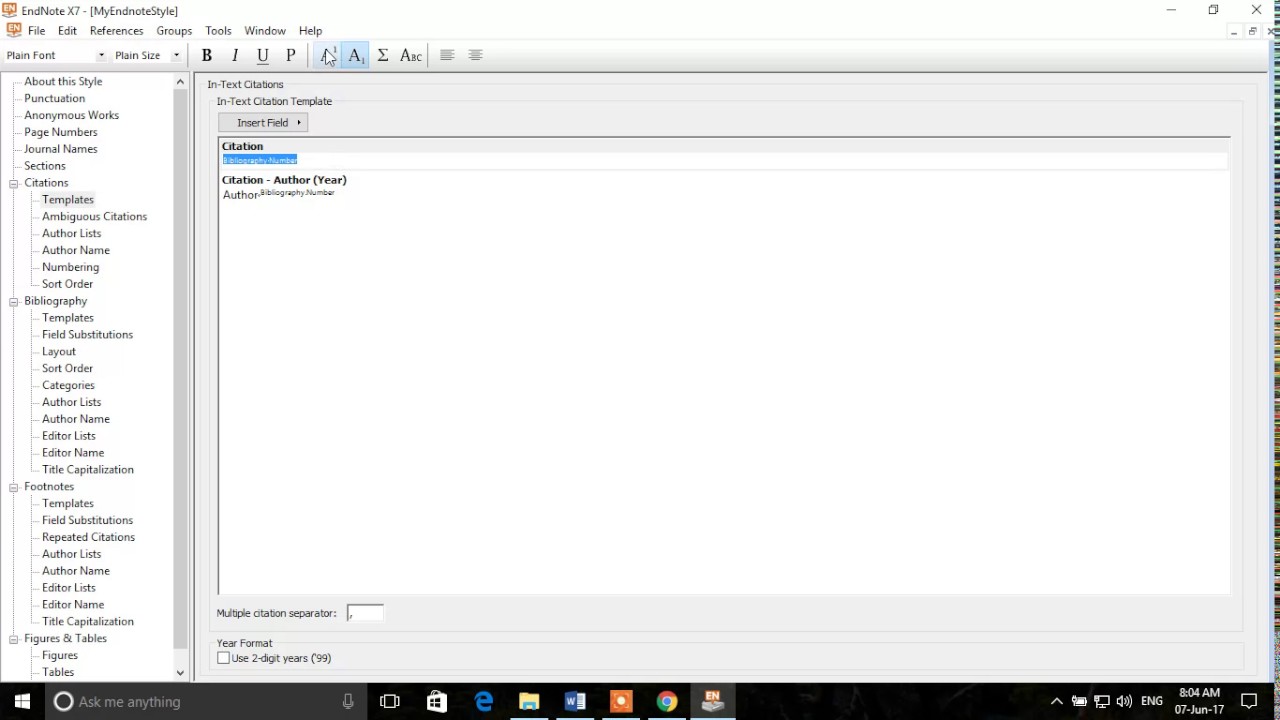Select Sections in sidebar
Viewport: 1280px width, 720px height.
pos(45,166)
